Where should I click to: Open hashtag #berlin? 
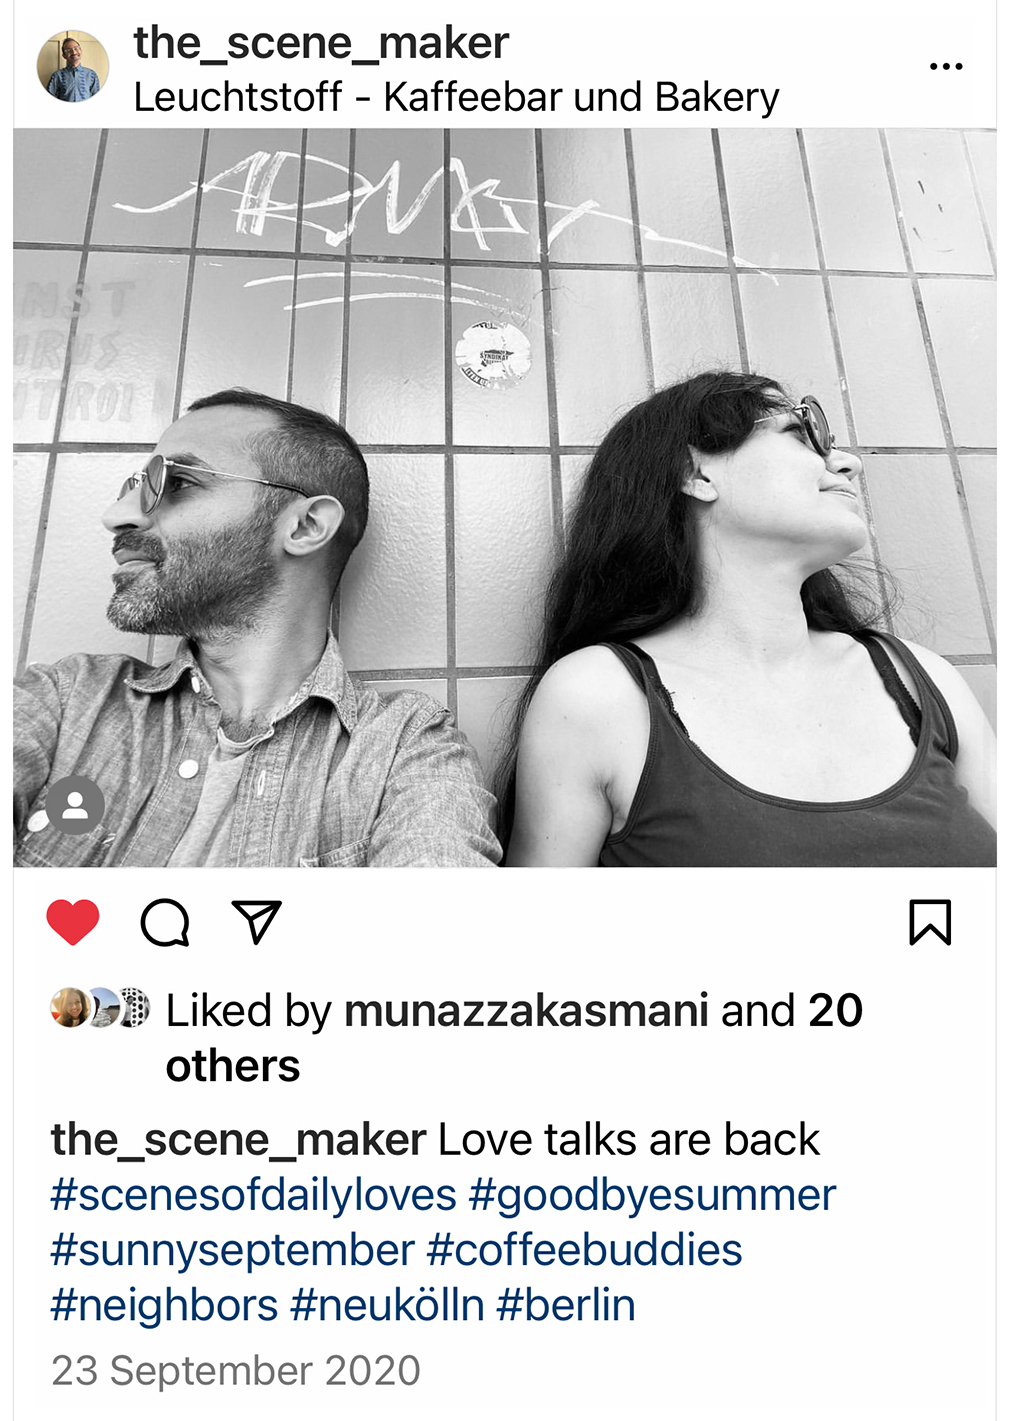point(566,1305)
